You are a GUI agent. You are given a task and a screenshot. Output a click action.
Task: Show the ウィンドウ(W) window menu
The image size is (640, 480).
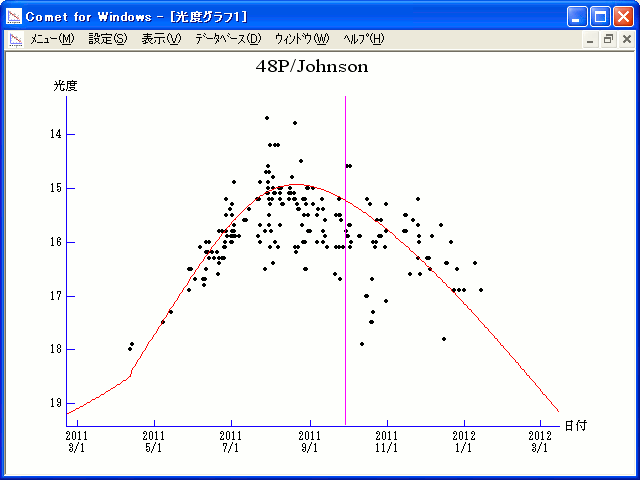301,39
